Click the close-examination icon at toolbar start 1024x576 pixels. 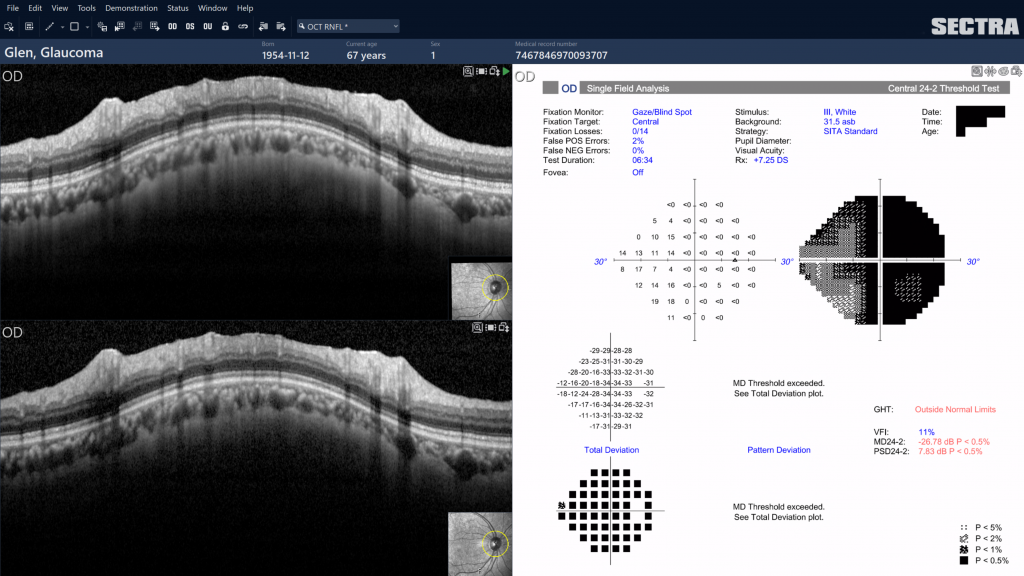click(9, 26)
